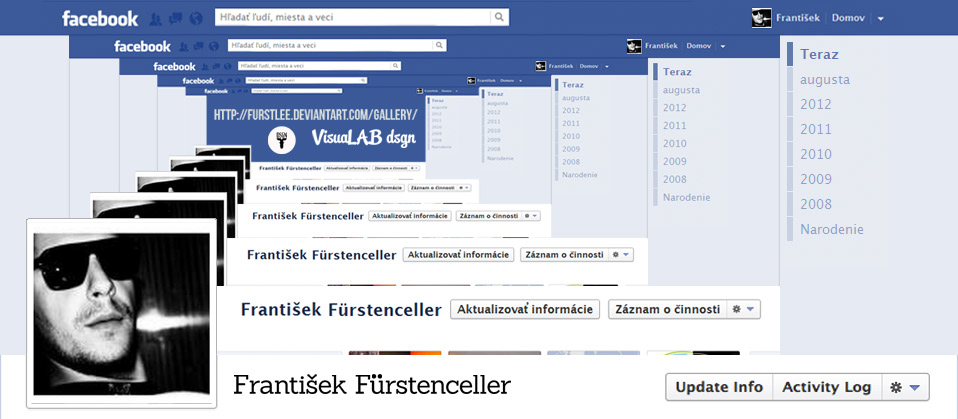Open the large profile picture
Screen dimensions: 958x419
click(x=122, y=314)
